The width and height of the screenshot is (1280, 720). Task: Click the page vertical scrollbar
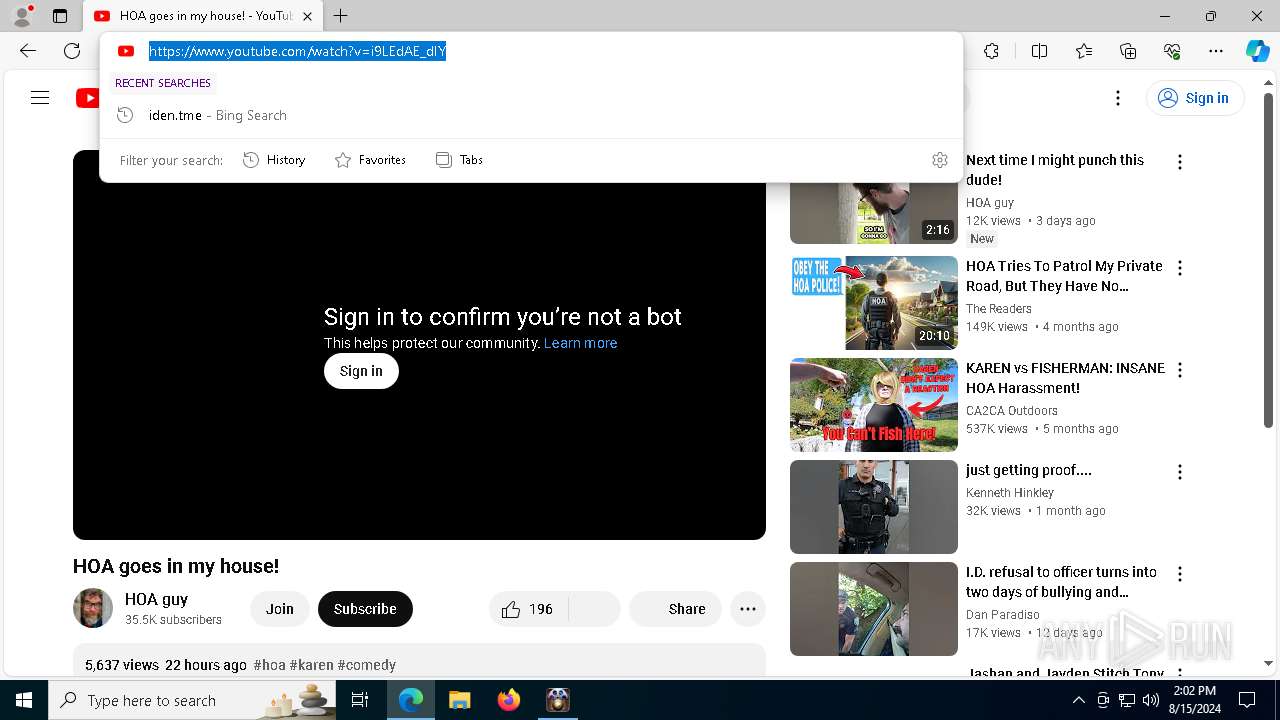click(1269, 260)
